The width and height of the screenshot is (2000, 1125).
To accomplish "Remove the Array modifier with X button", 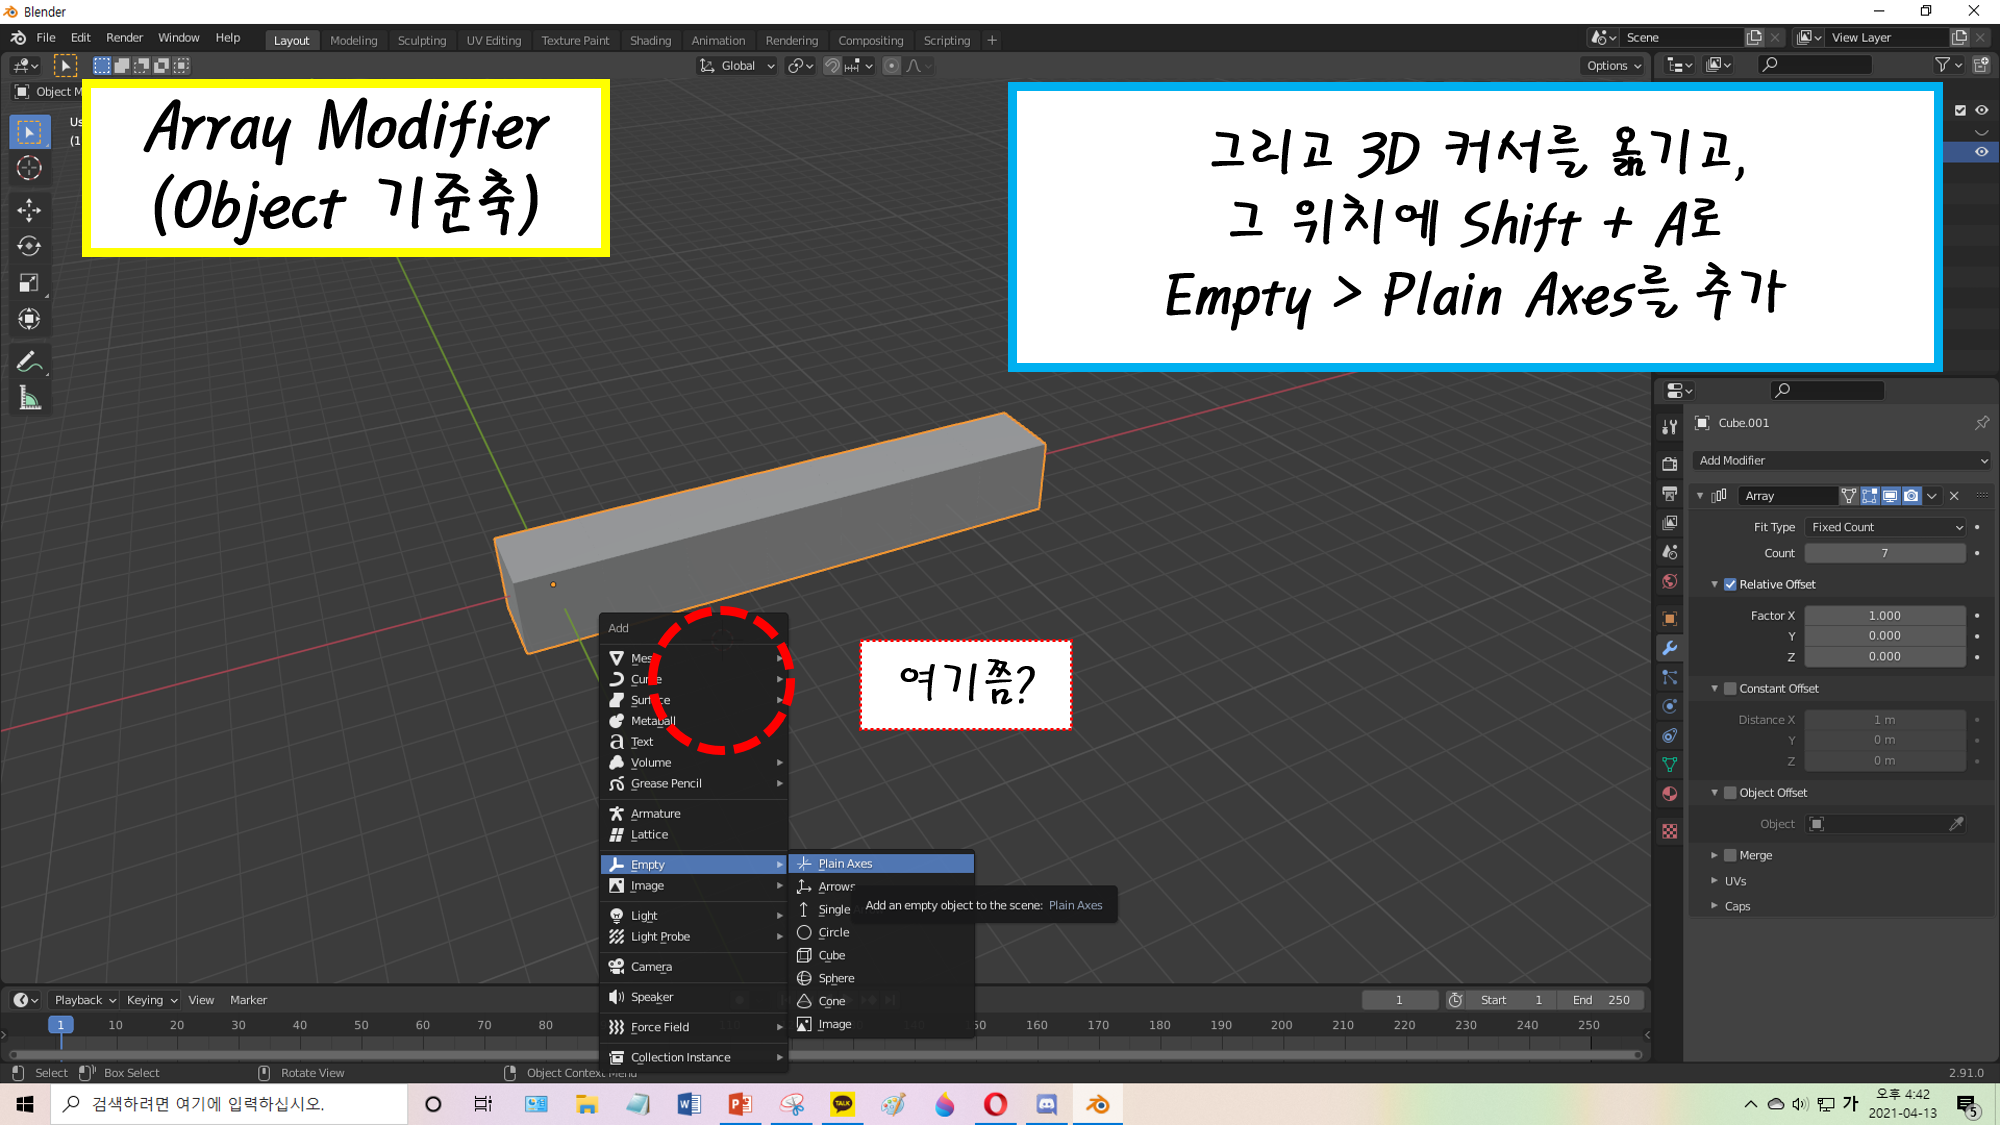I will 1954,496.
